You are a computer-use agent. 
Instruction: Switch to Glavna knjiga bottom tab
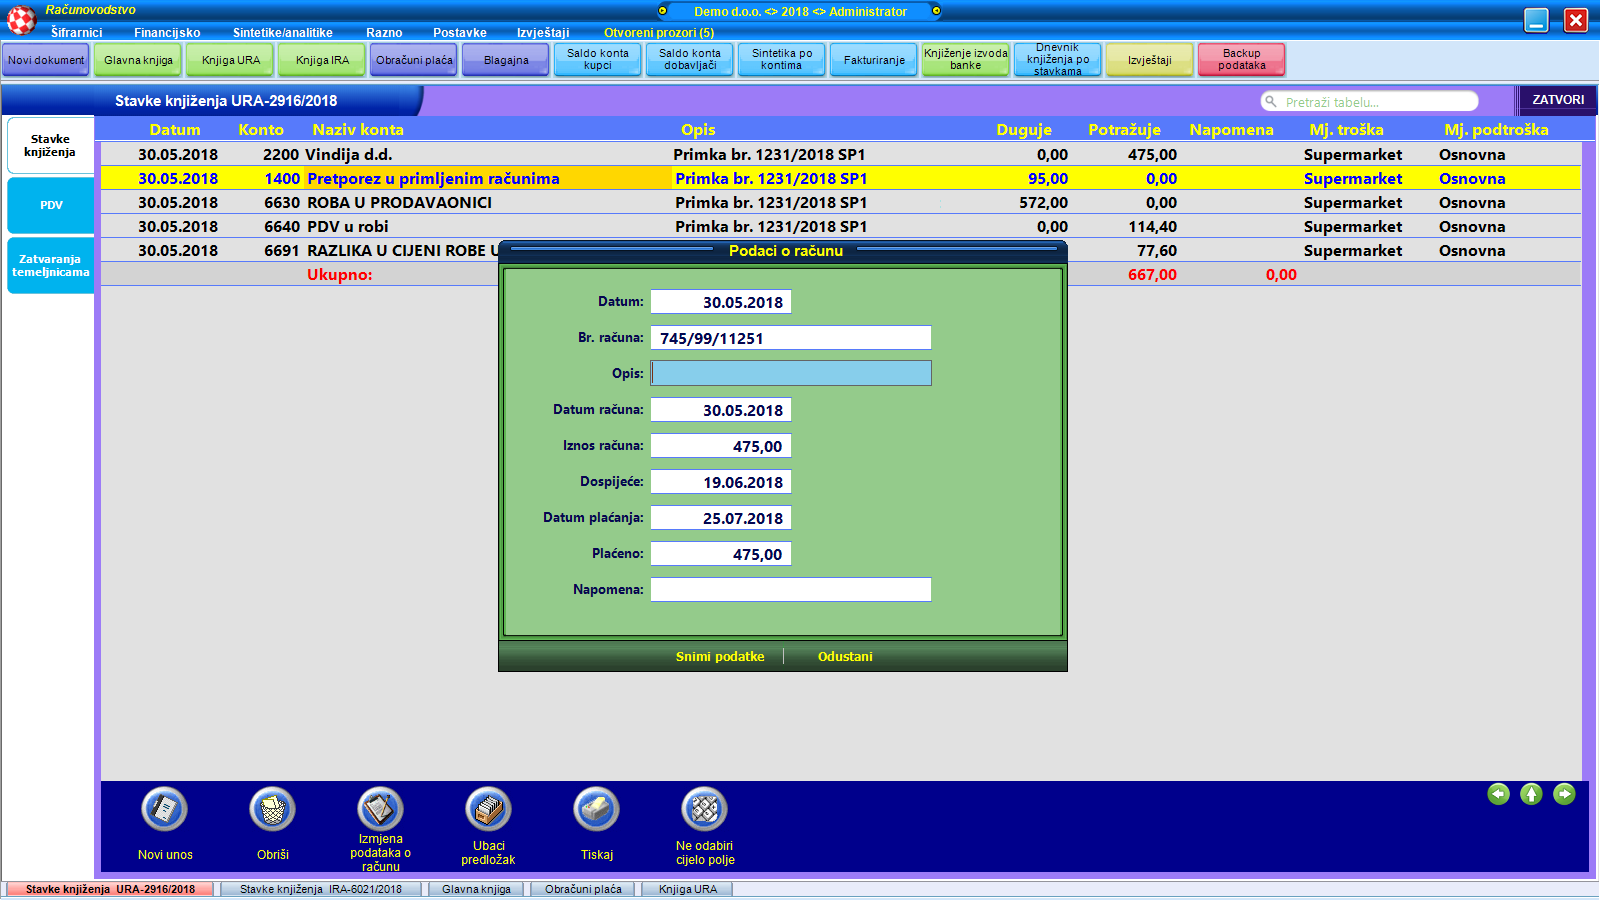476,889
